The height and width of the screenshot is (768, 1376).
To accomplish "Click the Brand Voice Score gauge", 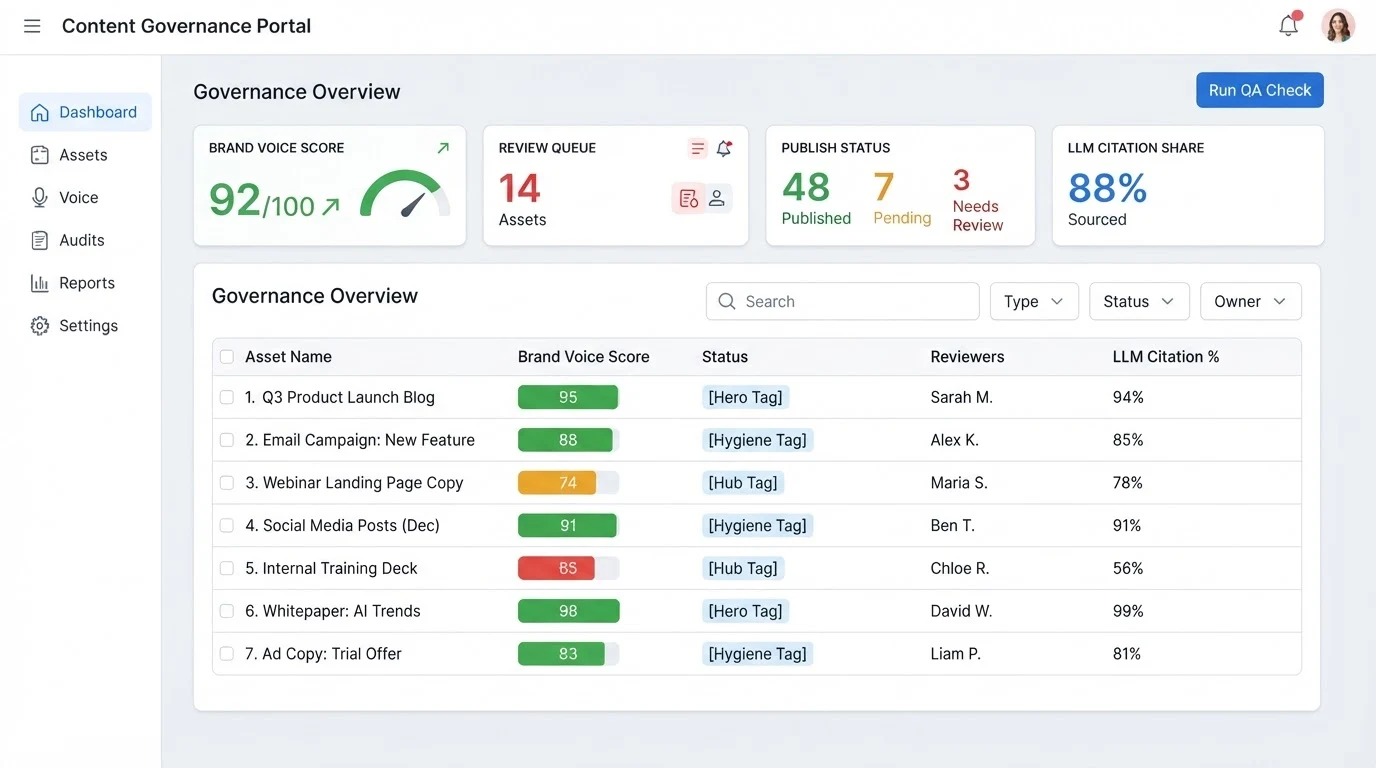I will point(405,193).
